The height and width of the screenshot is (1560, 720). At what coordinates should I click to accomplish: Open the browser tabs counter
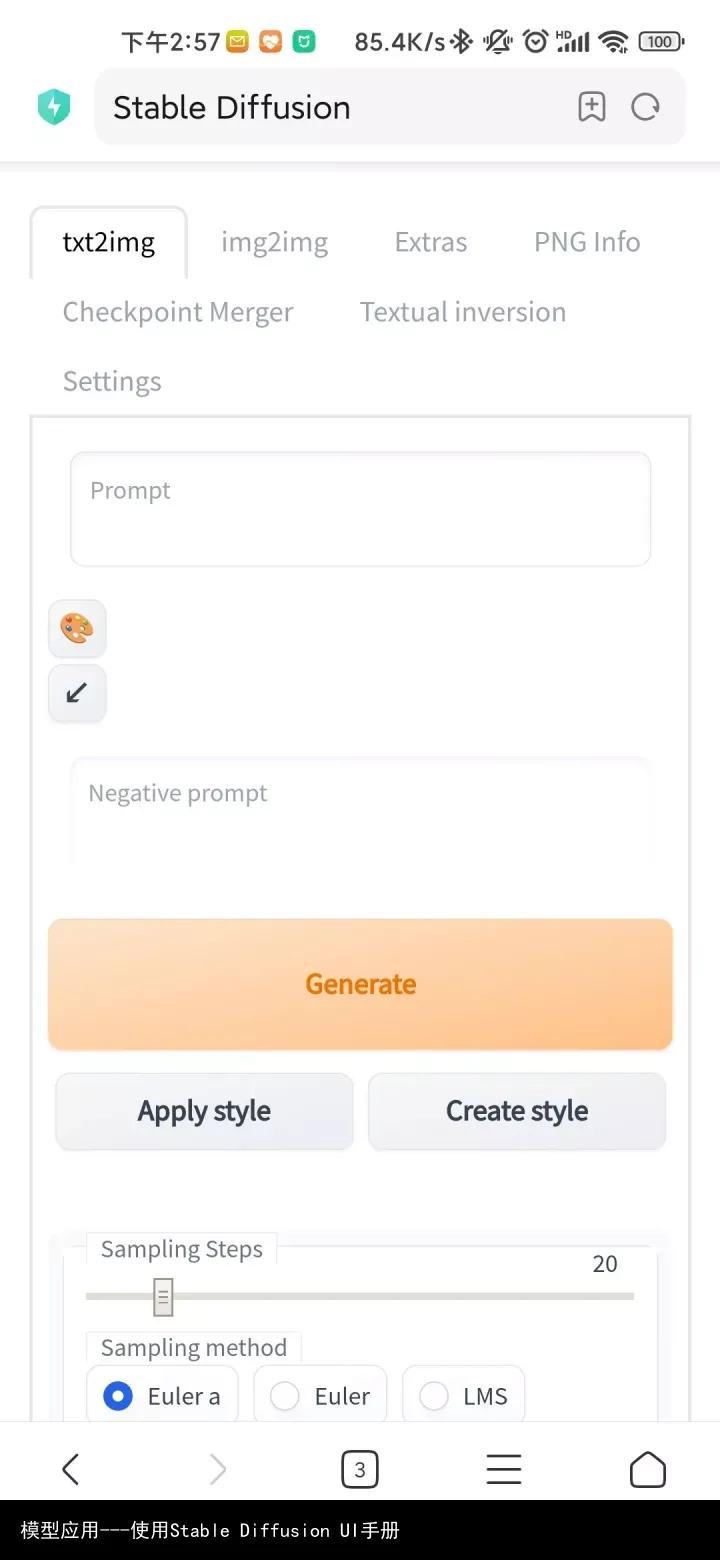tap(360, 1470)
